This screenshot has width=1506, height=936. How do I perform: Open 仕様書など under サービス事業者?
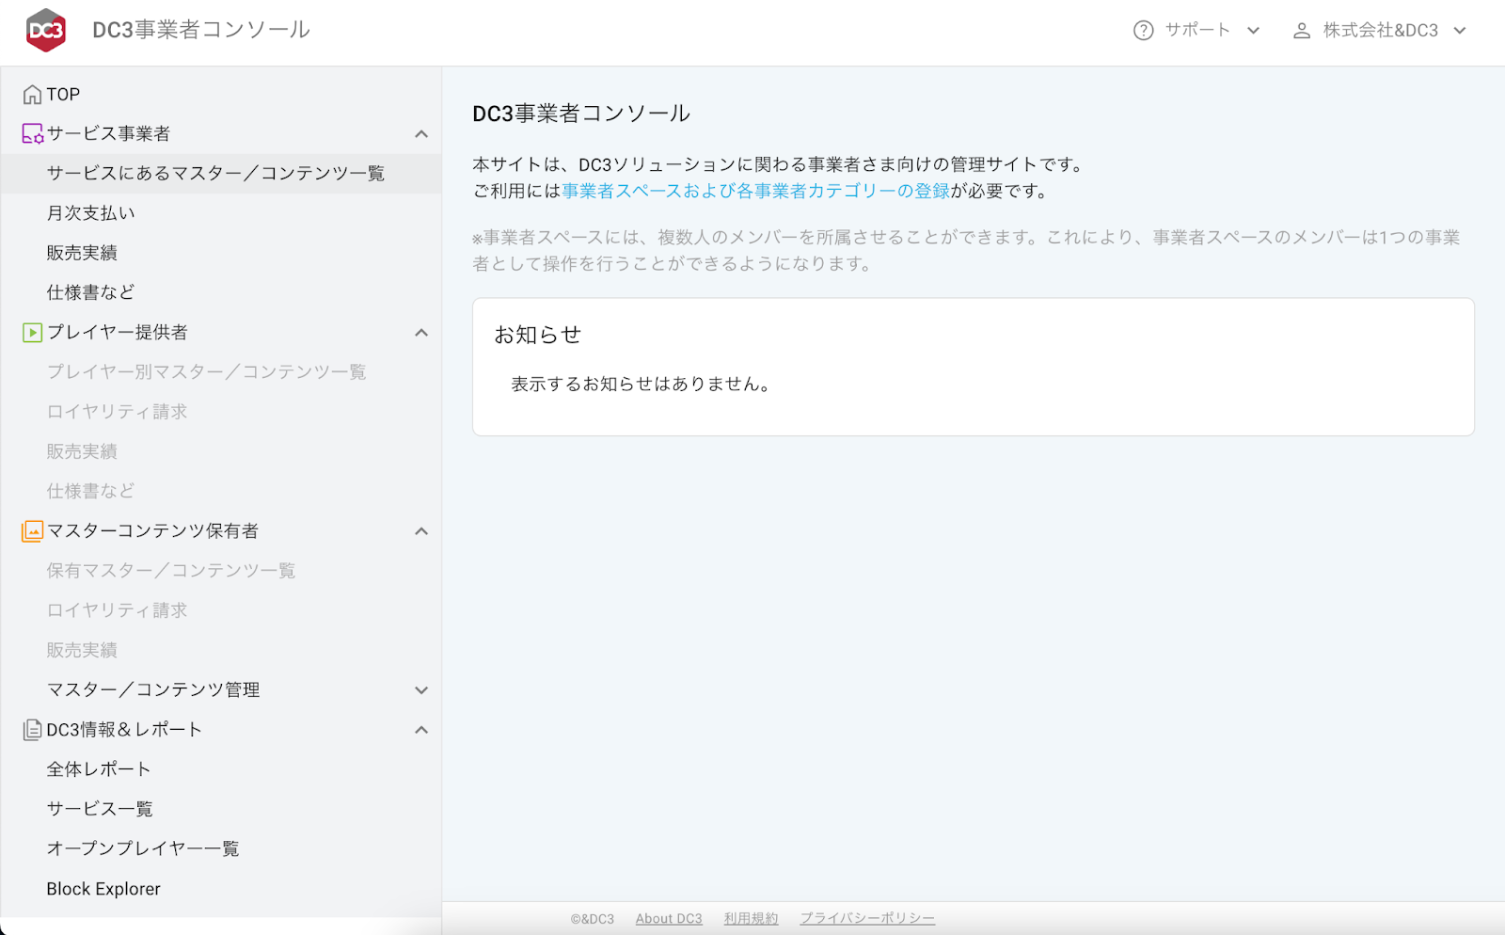[x=91, y=293]
